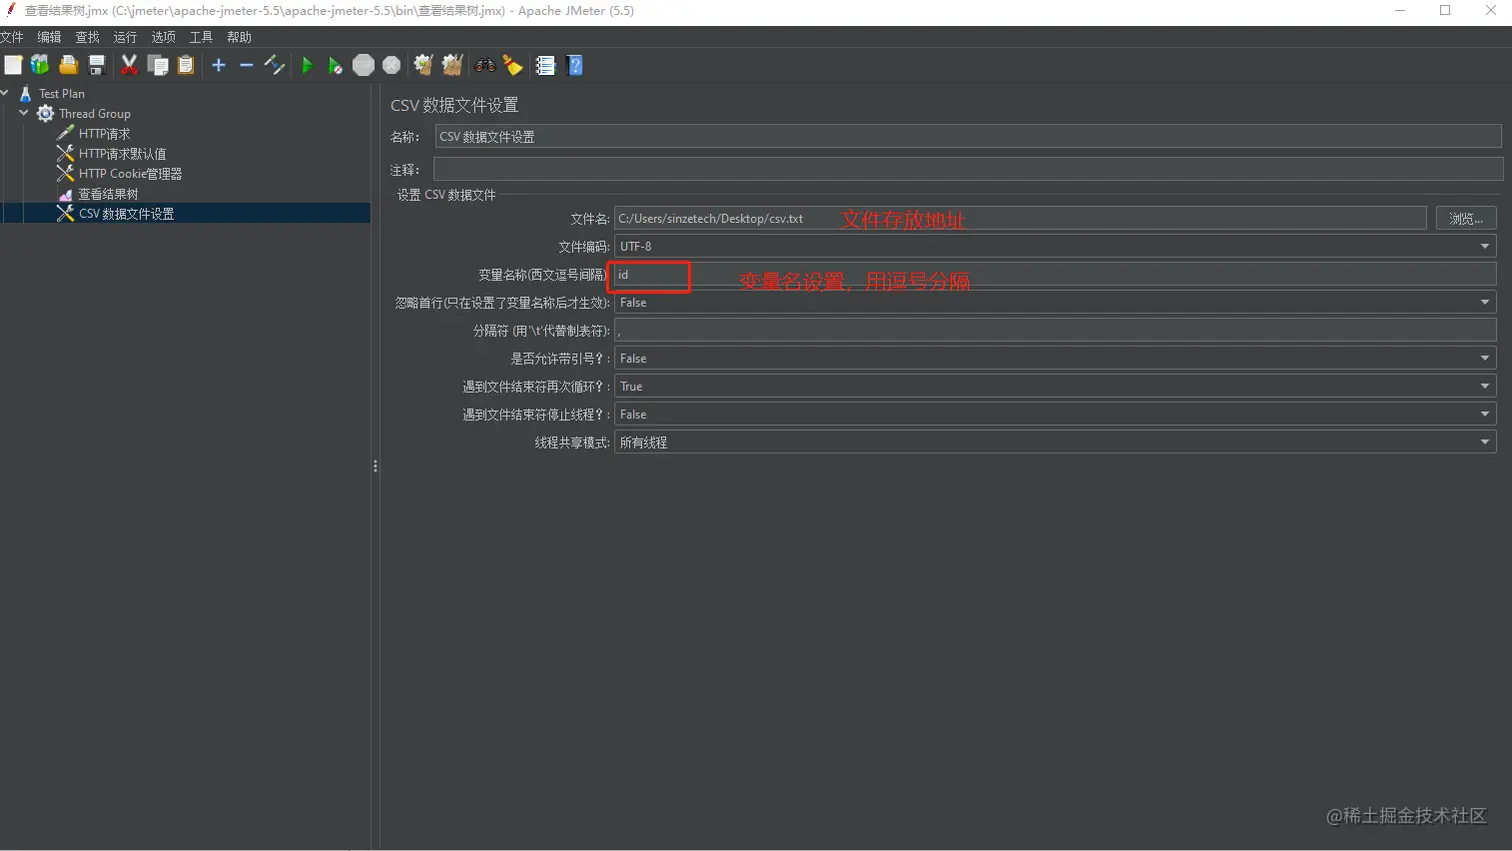Collapse all tree nodes with minus icon
Viewport: 1512px width, 851px height.
pyautogui.click(x=246, y=65)
